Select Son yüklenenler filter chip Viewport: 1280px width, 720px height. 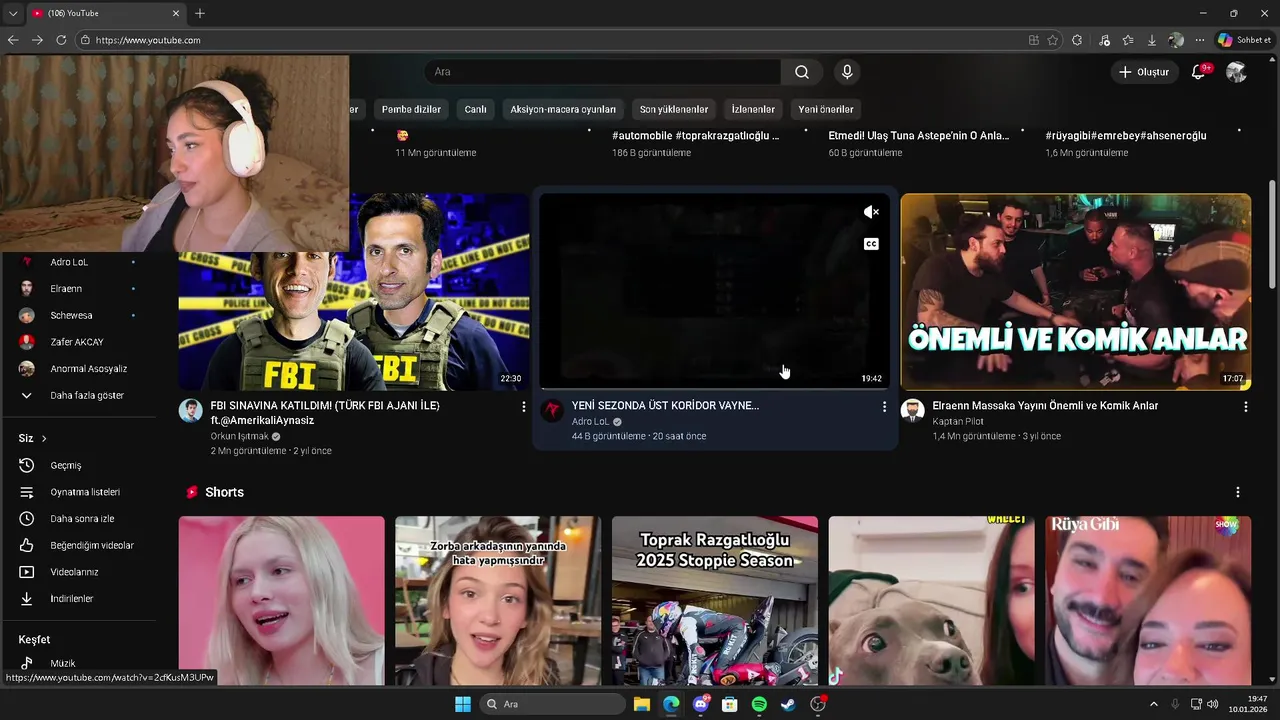coord(674,109)
